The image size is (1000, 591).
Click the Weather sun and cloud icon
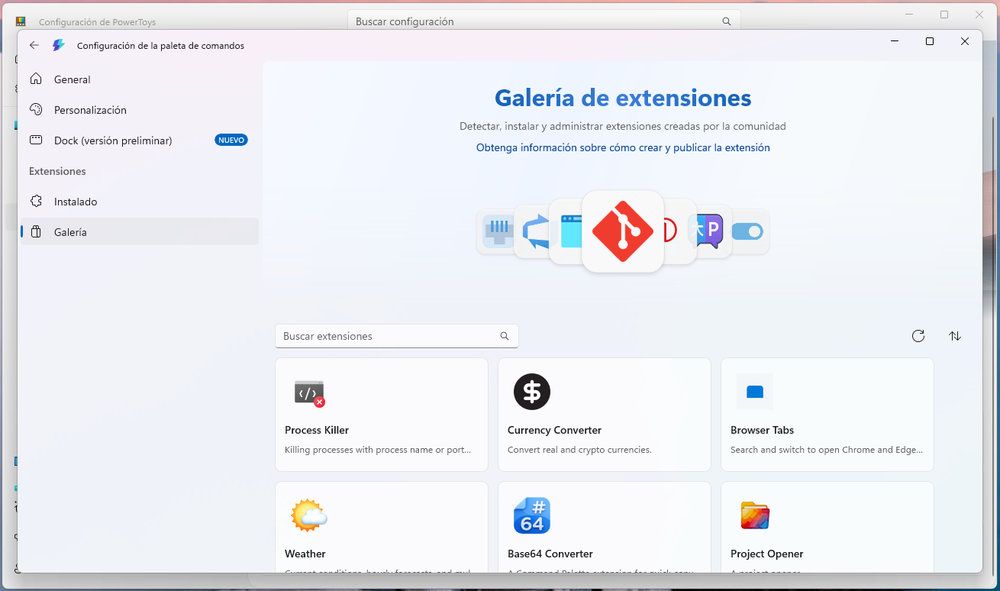coord(309,515)
